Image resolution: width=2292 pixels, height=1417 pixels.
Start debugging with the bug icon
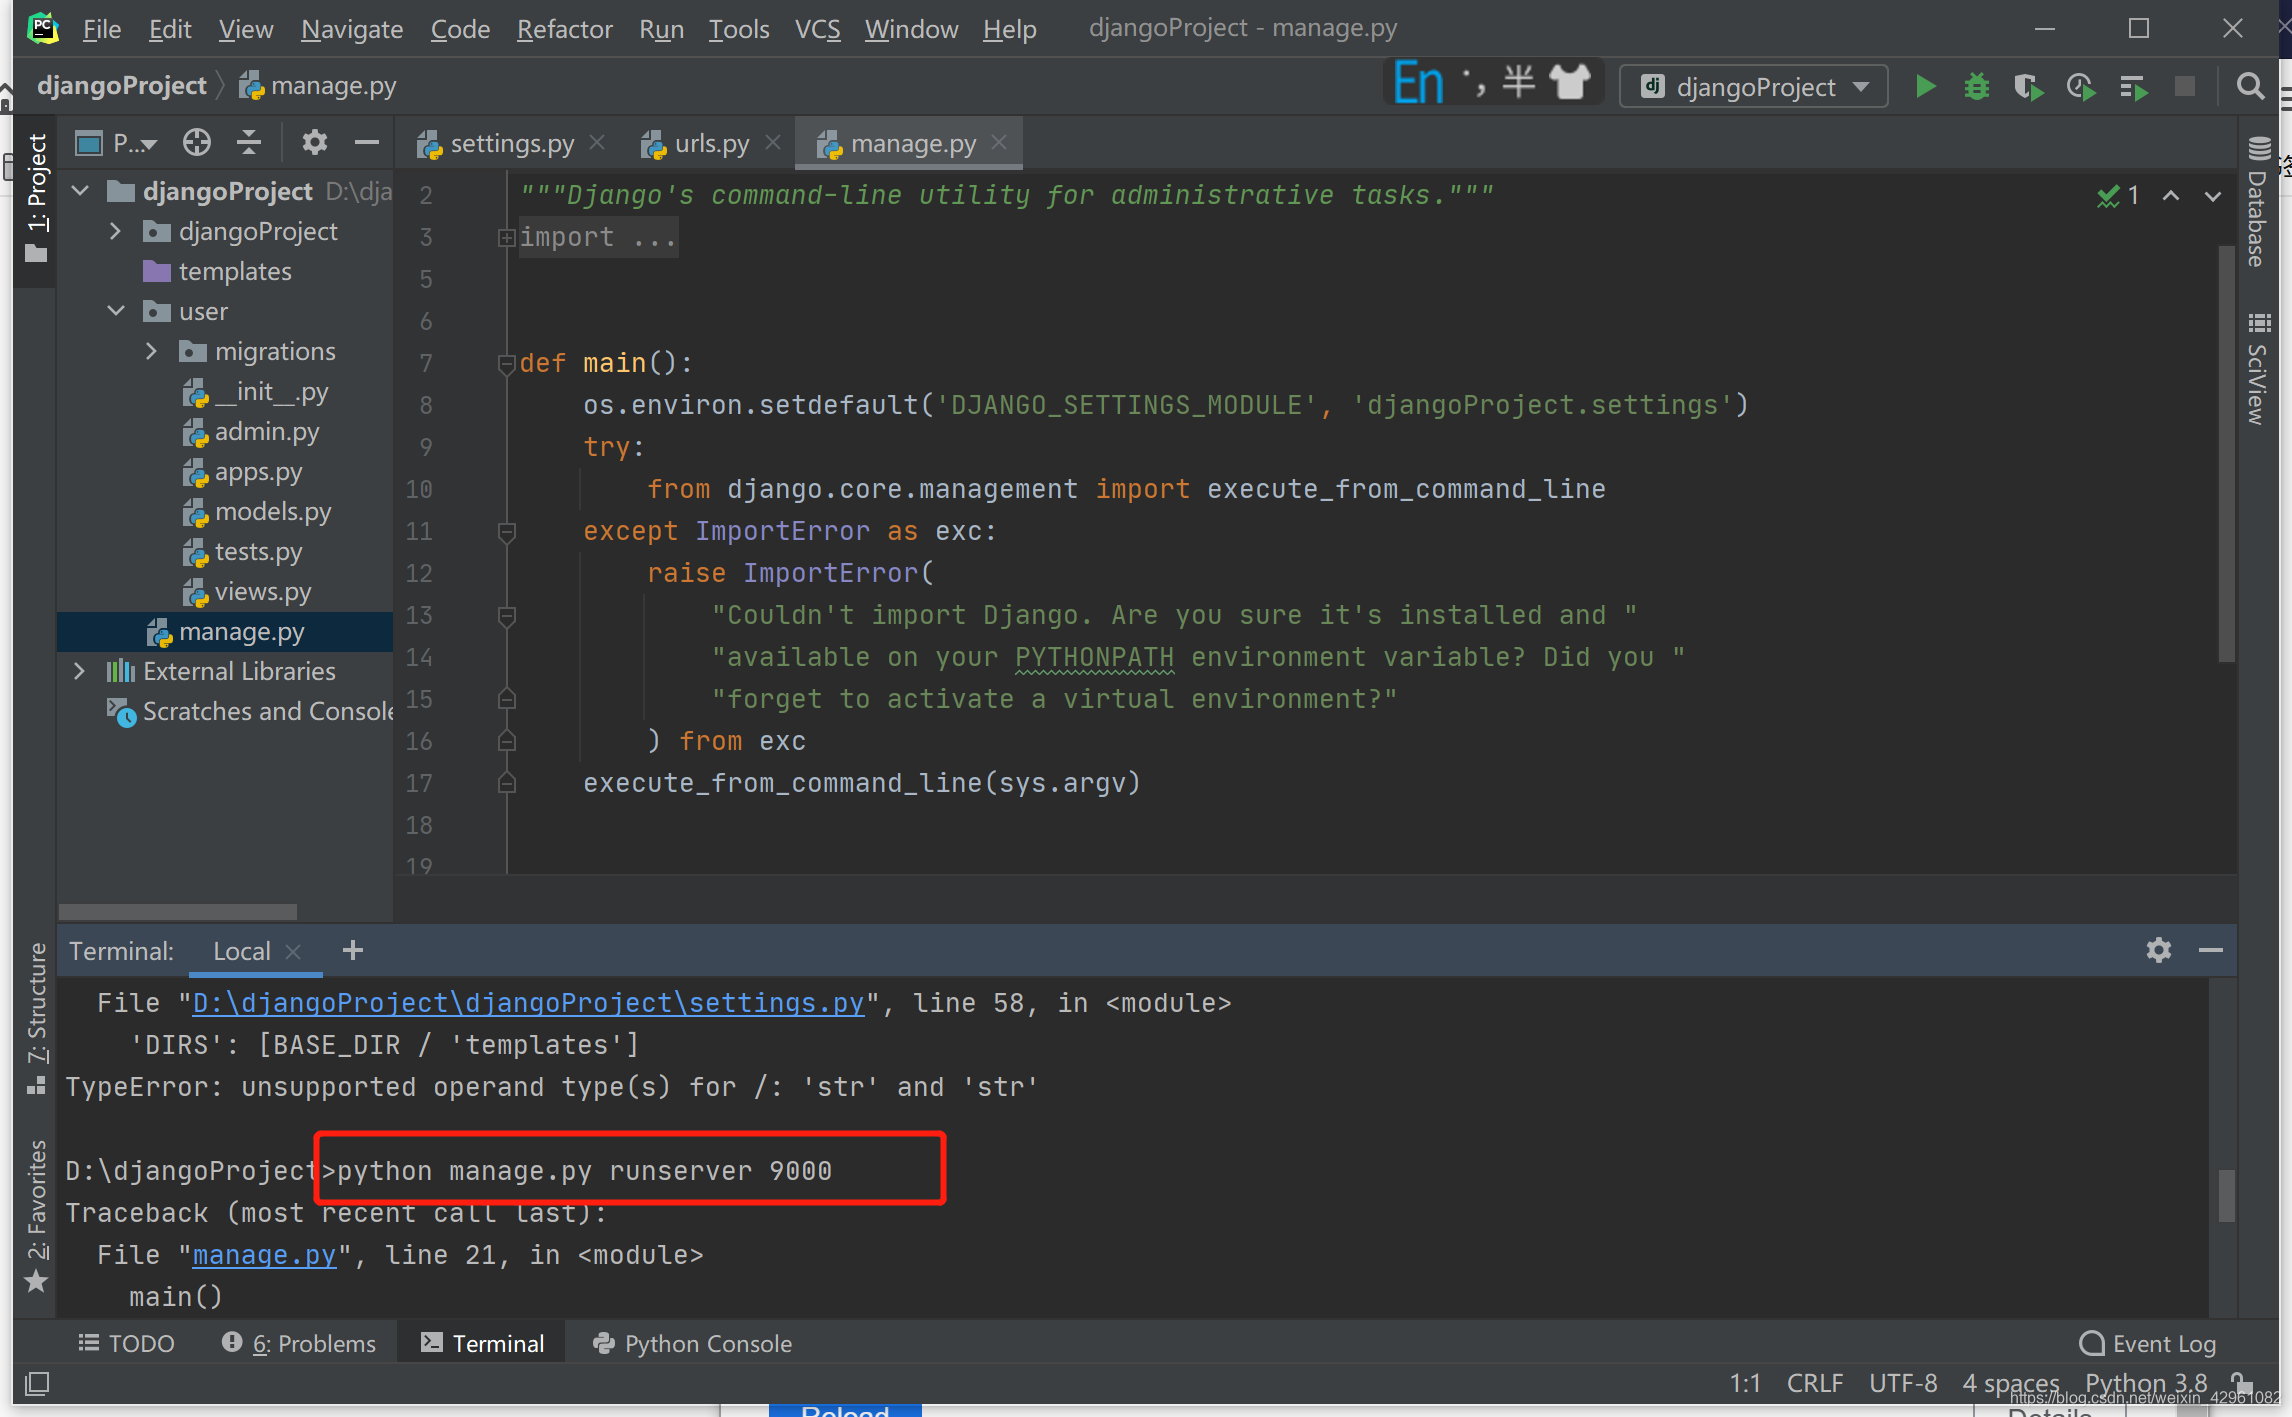coord(1977,87)
